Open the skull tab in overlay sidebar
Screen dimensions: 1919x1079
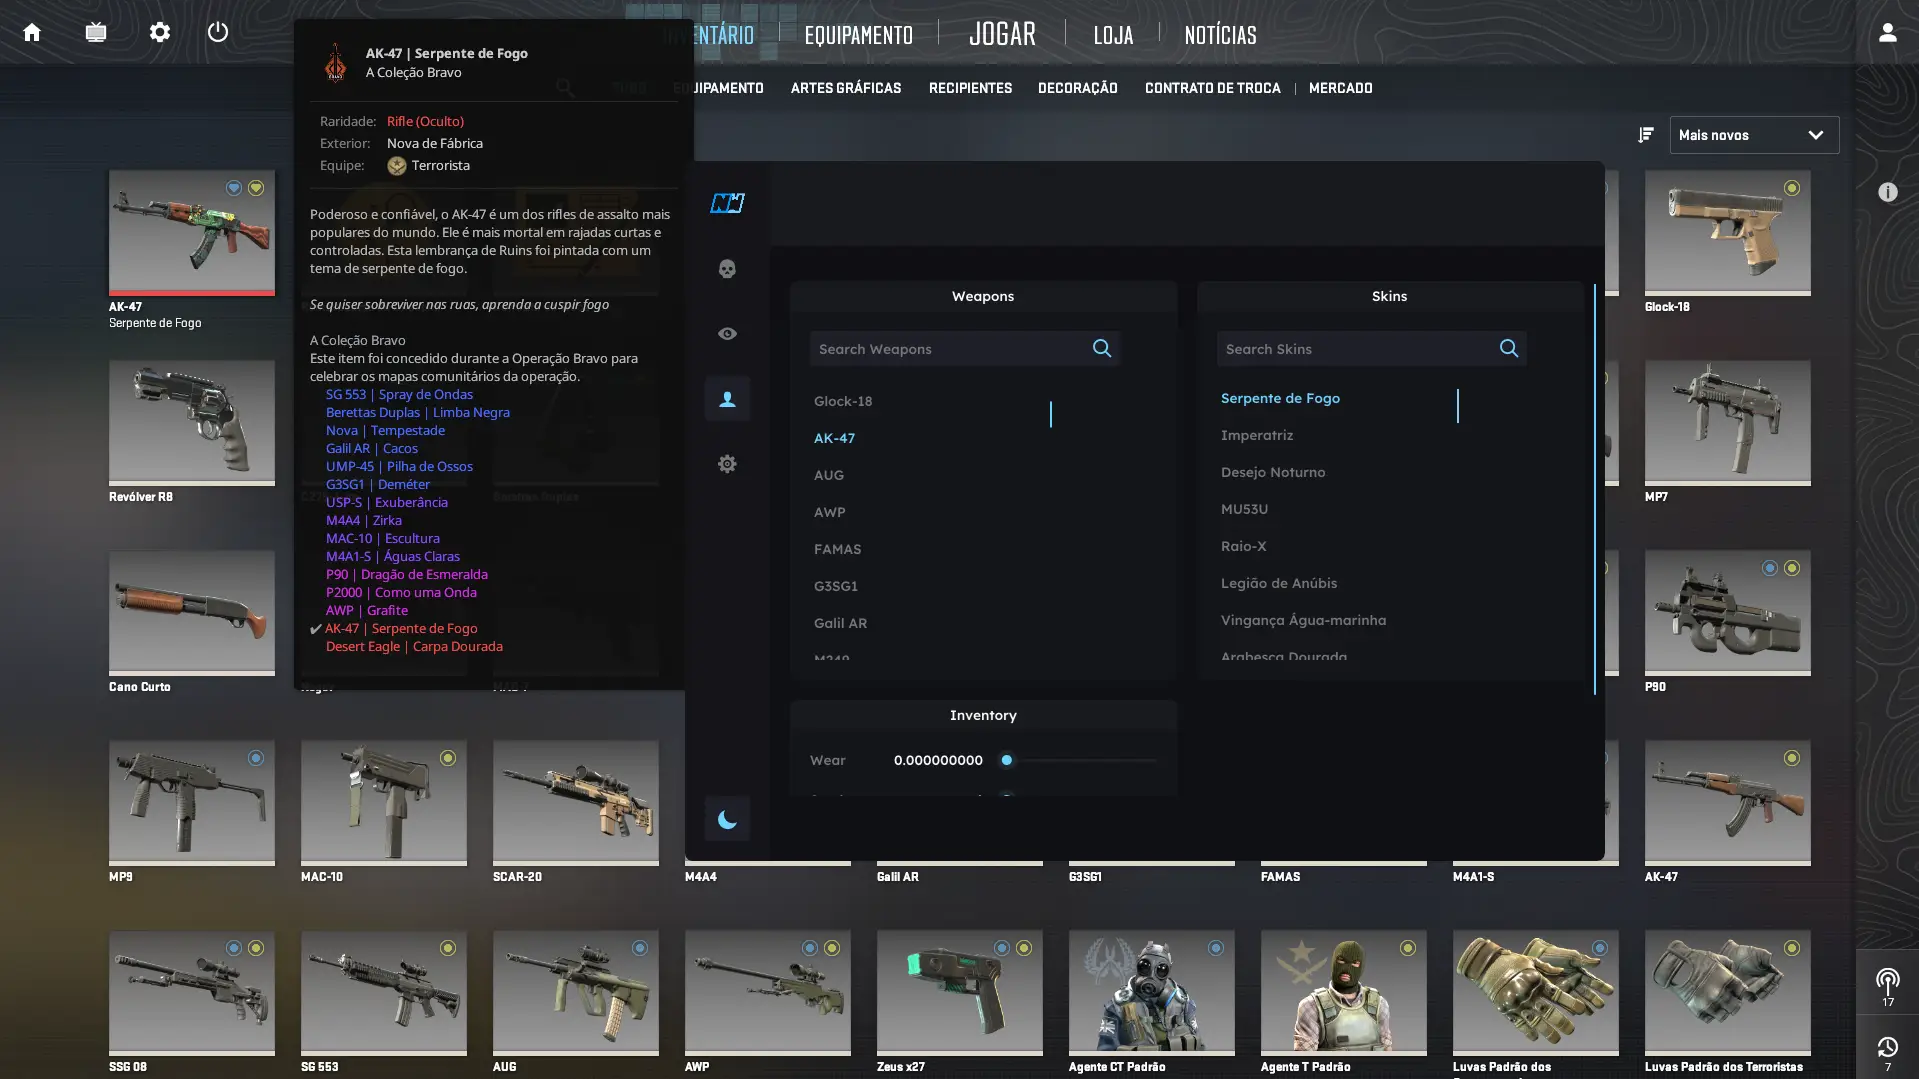pos(727,269)
